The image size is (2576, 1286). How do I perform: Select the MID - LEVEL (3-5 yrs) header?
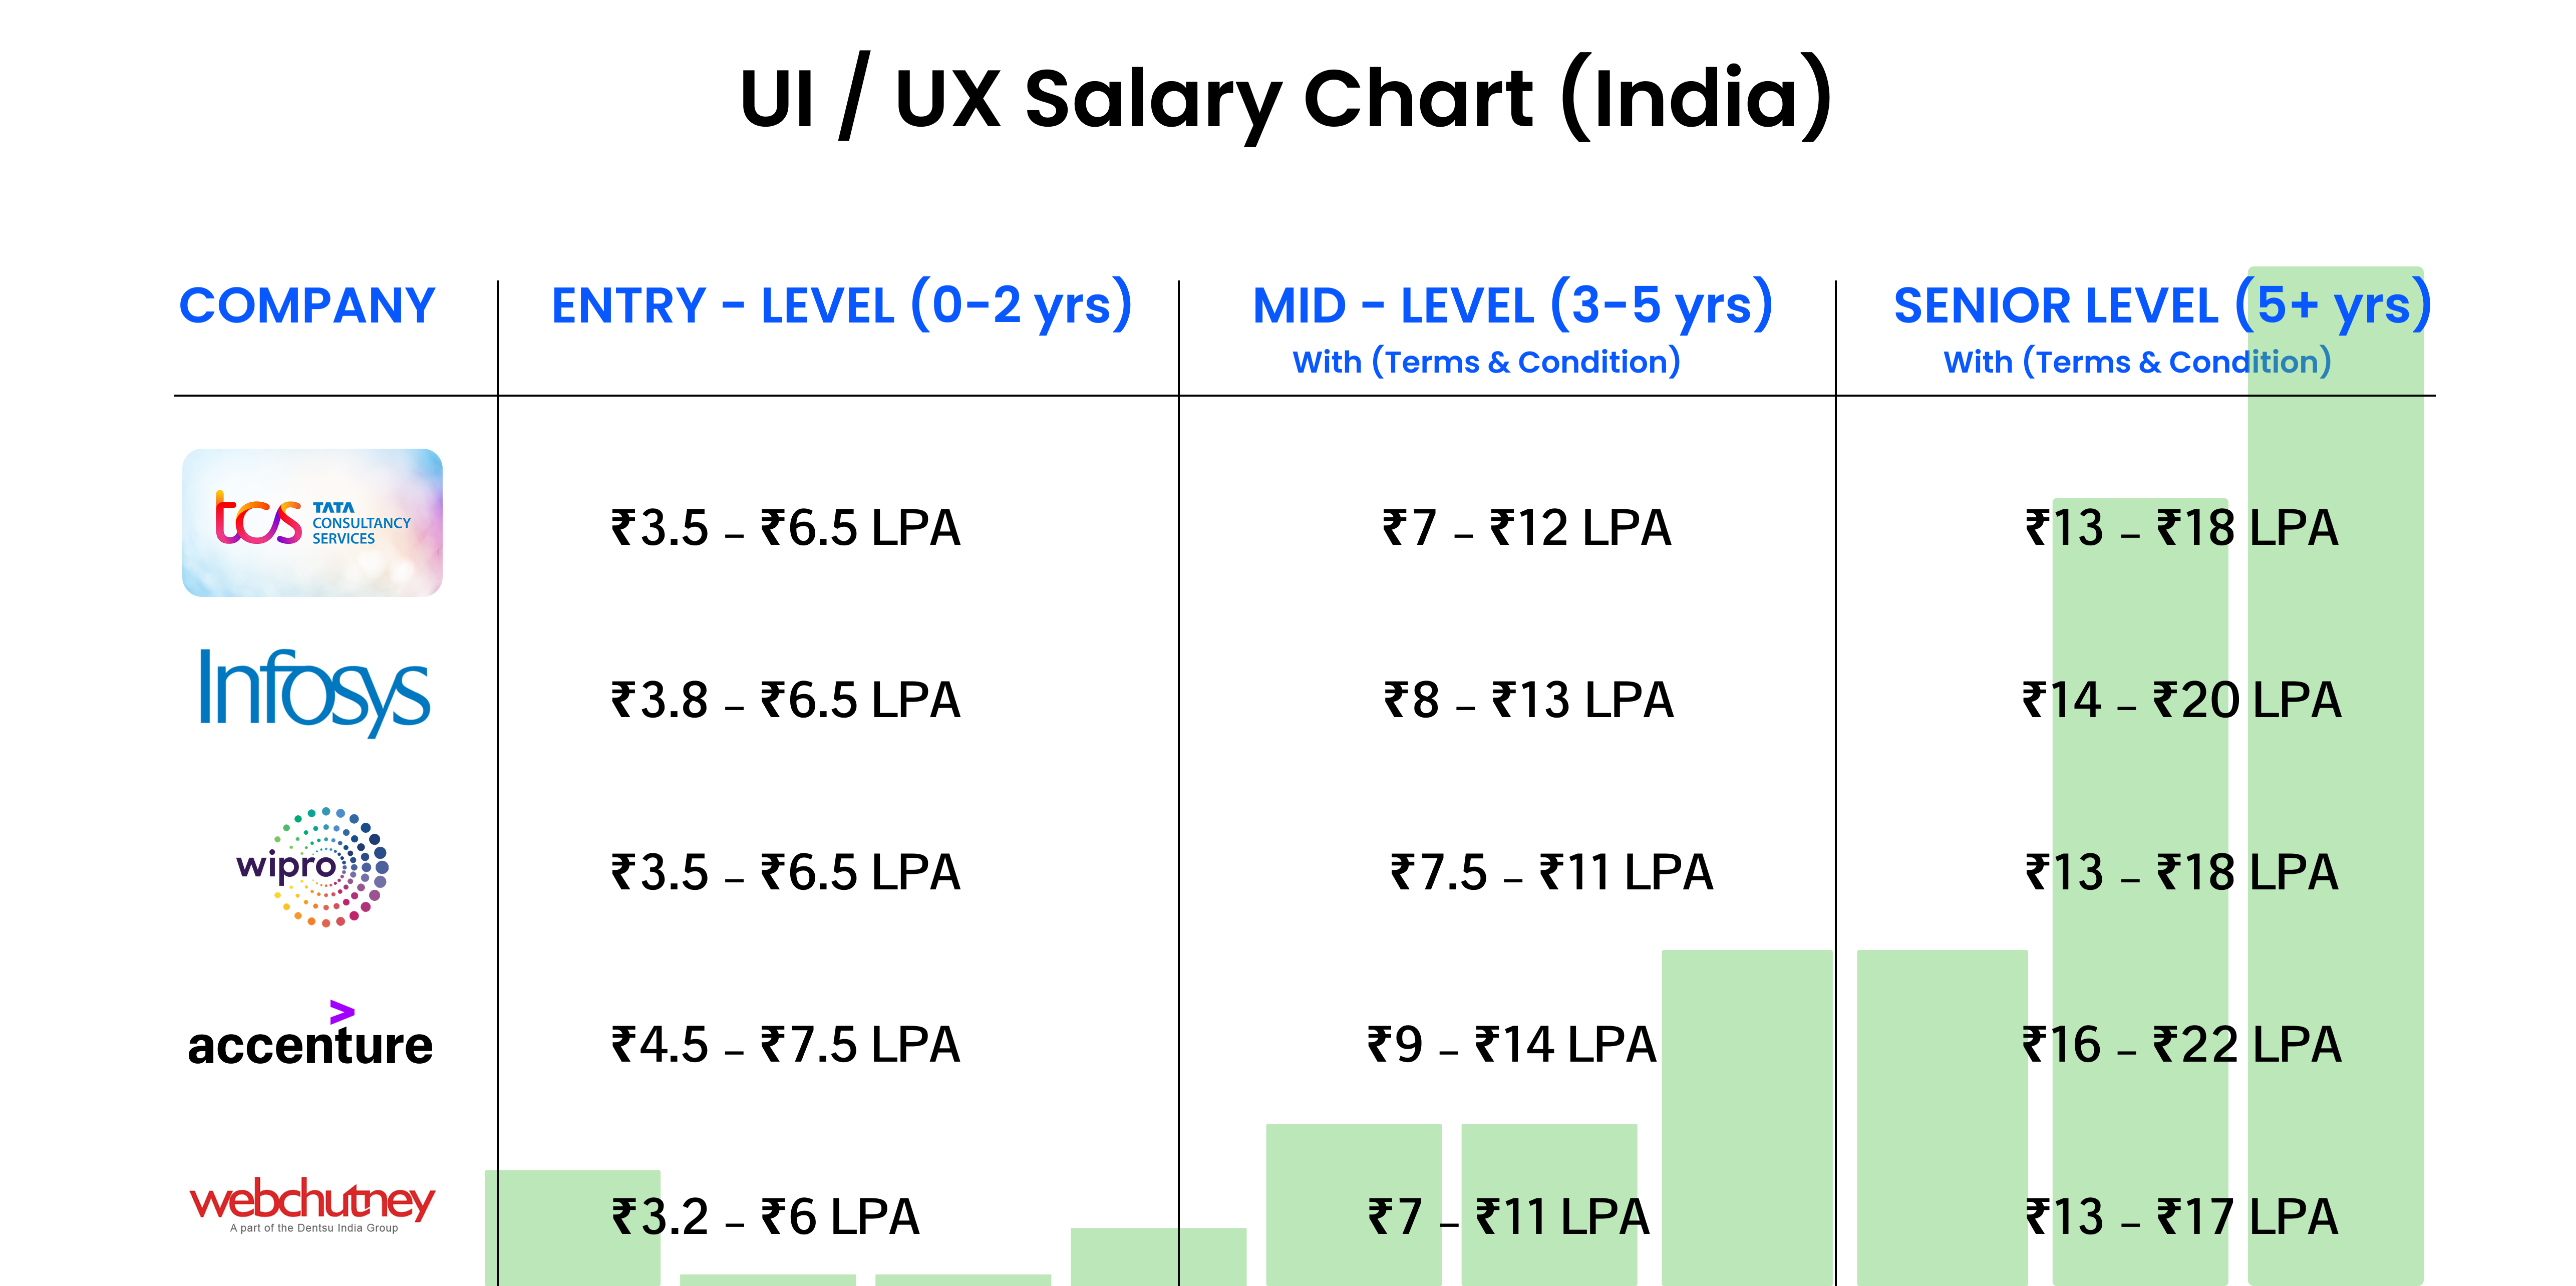(x=1512, y=305)
